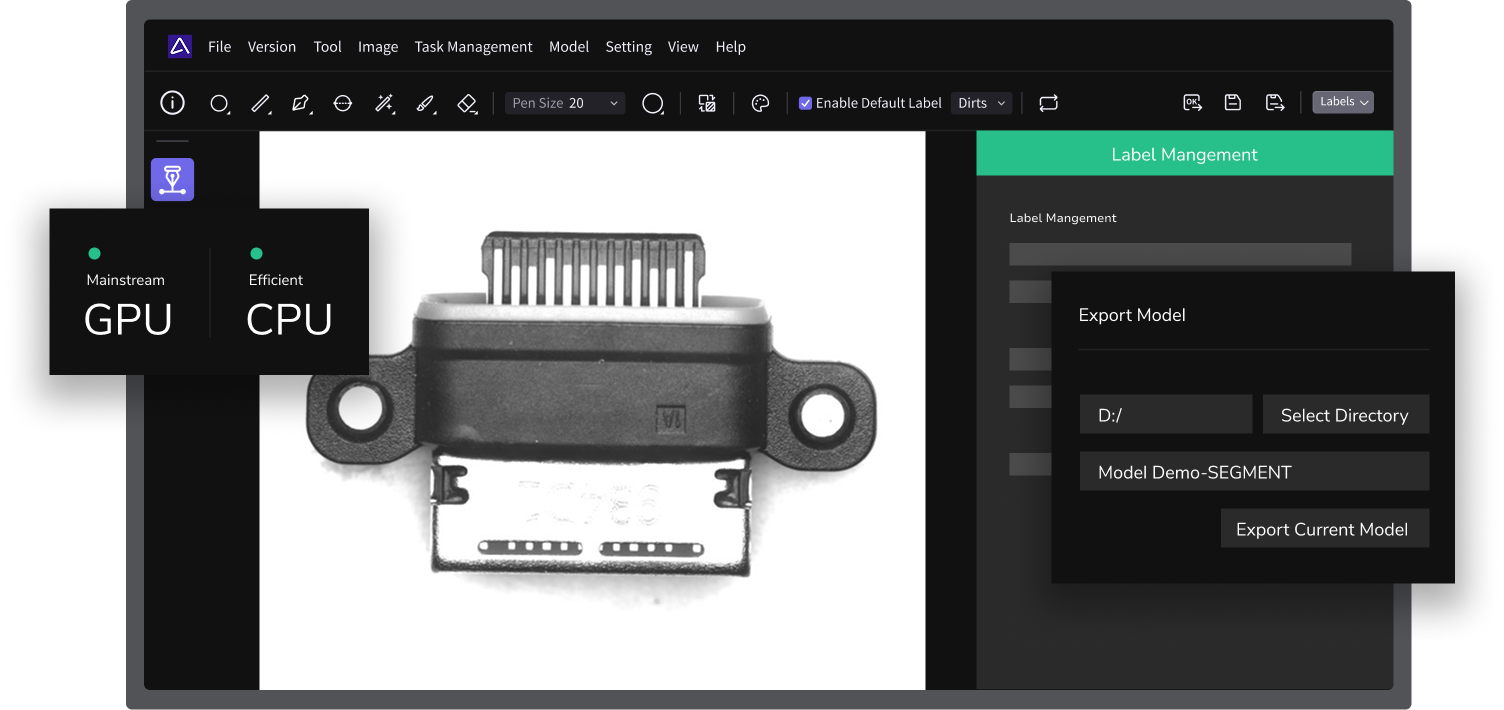Click the Model Demo-SEGMENT name field

point(1253,472)
